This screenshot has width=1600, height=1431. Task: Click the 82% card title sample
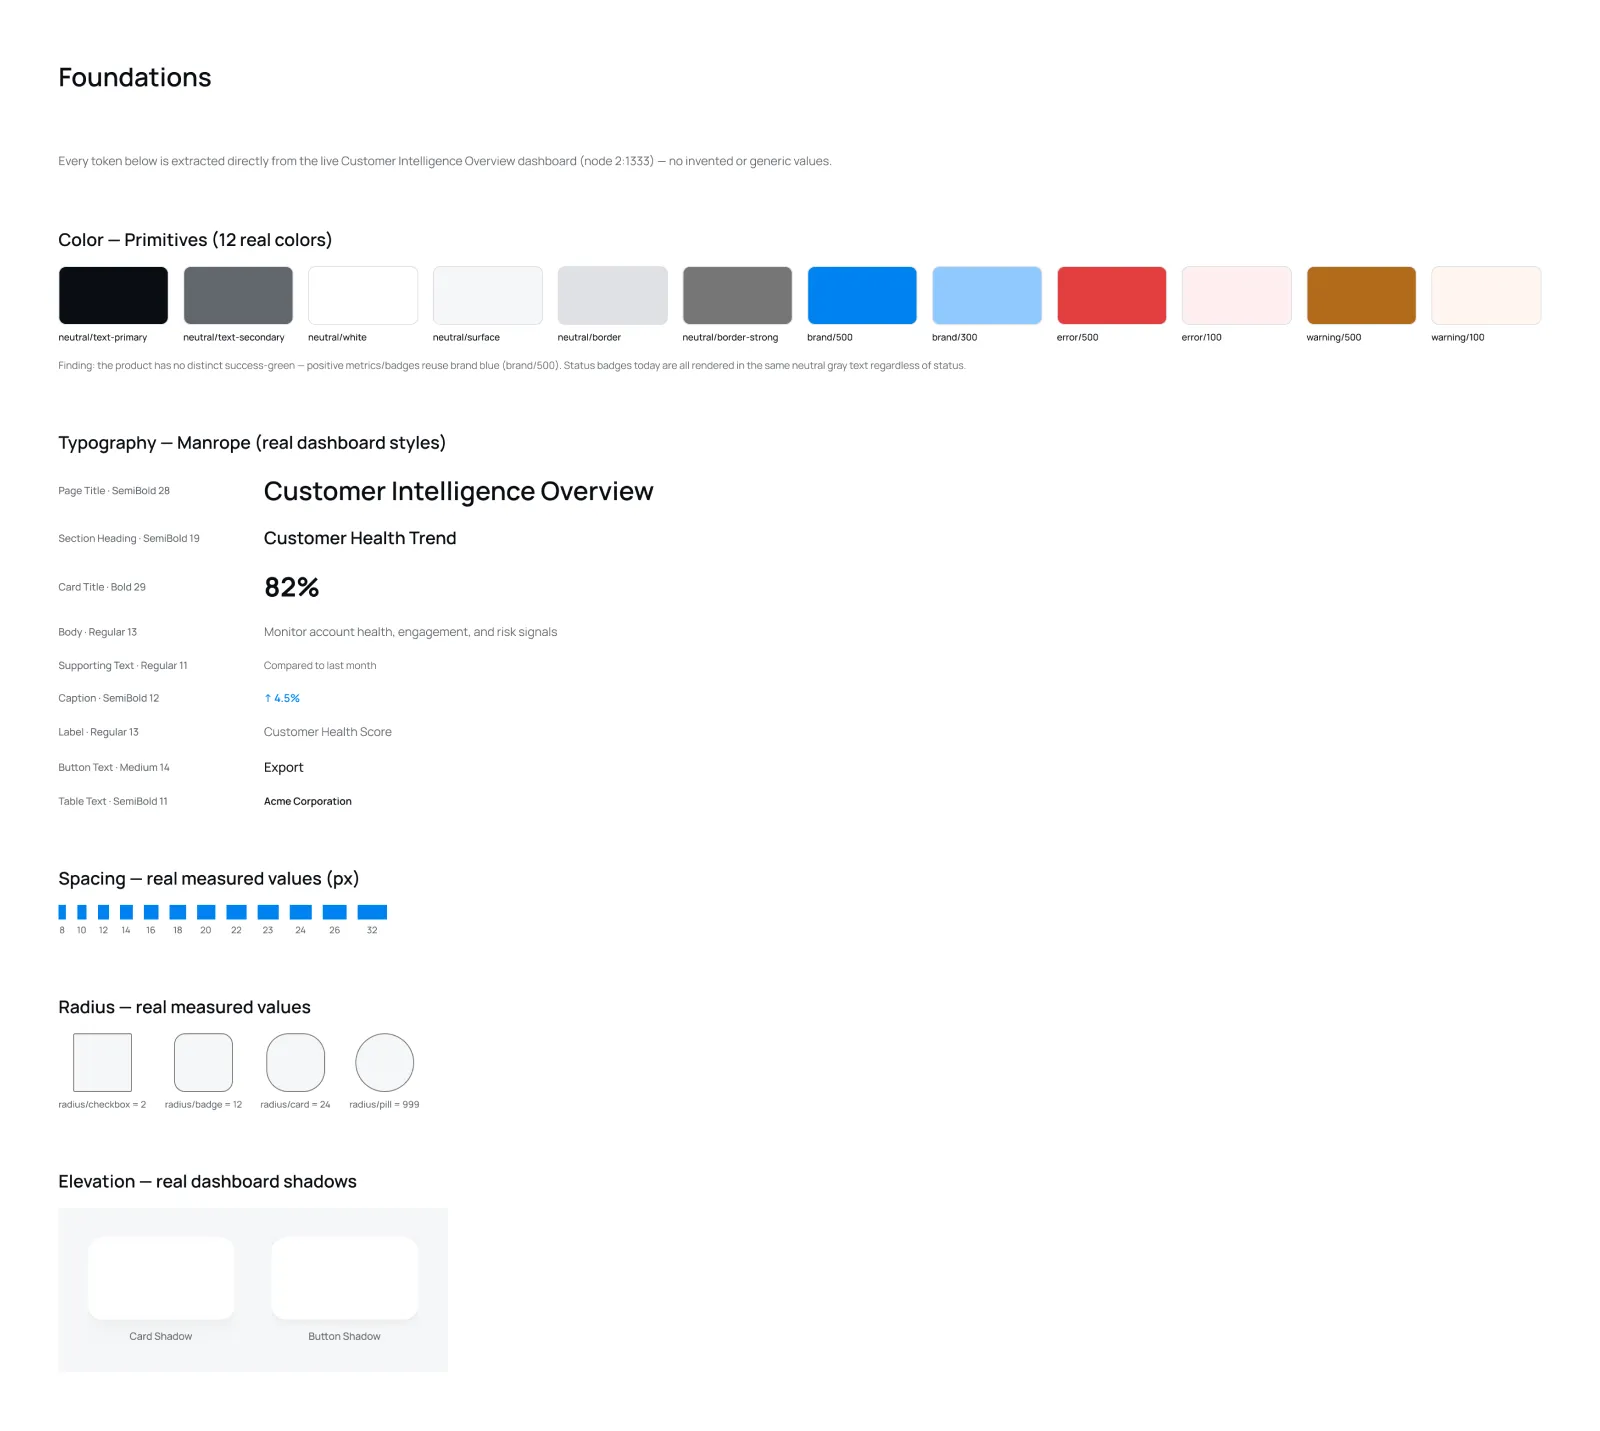pos(291,587)
